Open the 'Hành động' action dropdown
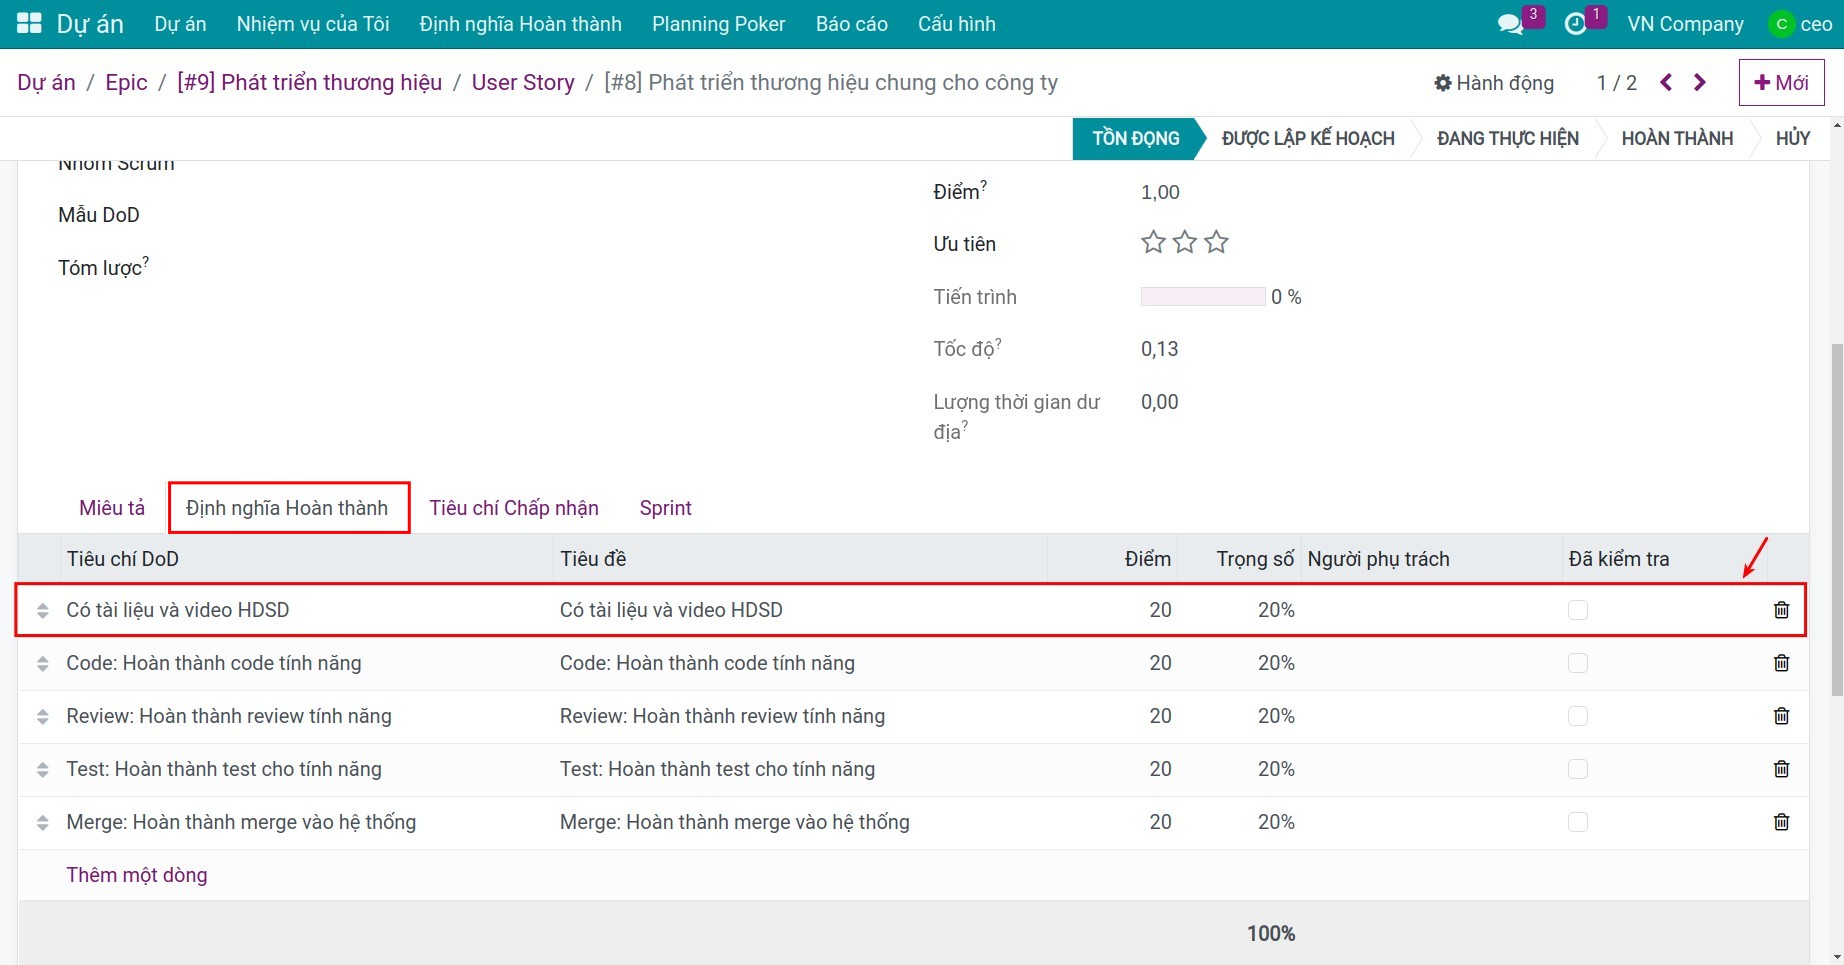Viewport: 1844px width, 965px height. (x=1494, y=83)
